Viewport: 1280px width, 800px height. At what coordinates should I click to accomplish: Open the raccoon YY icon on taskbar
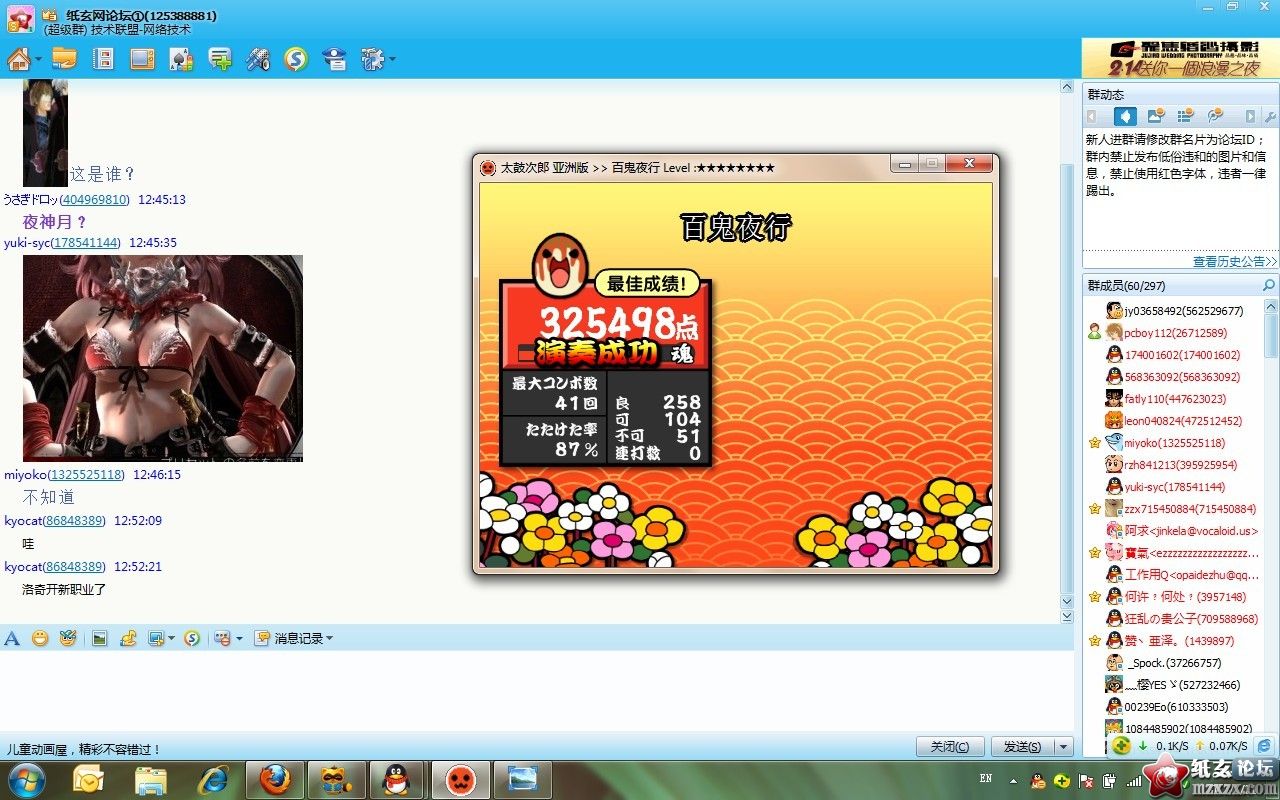336,779
